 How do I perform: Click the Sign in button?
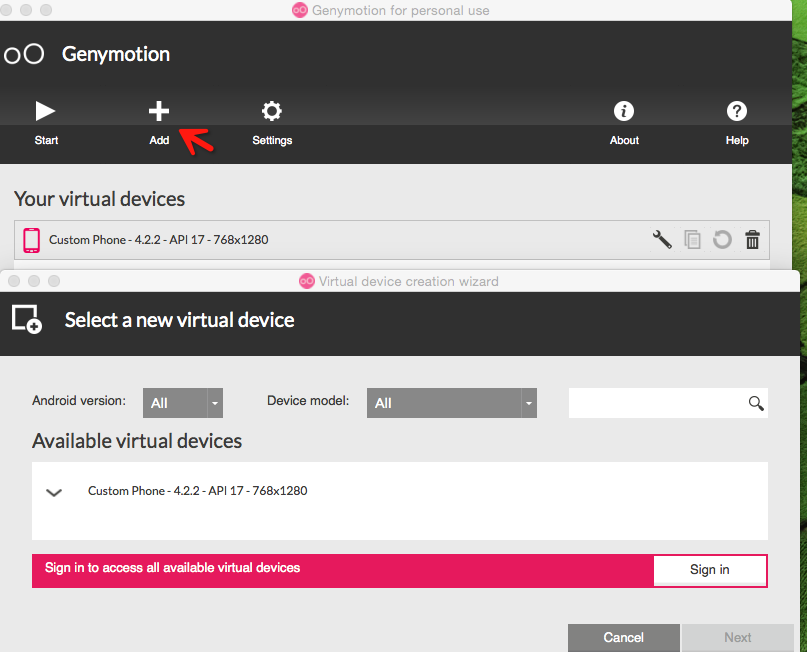(x=710, y=570)
